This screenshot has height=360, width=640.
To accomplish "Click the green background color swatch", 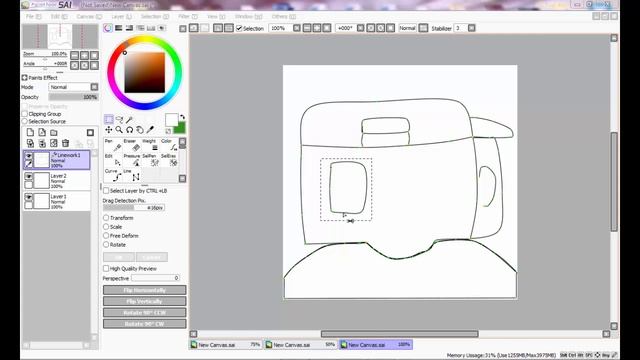I will [180, 129].
